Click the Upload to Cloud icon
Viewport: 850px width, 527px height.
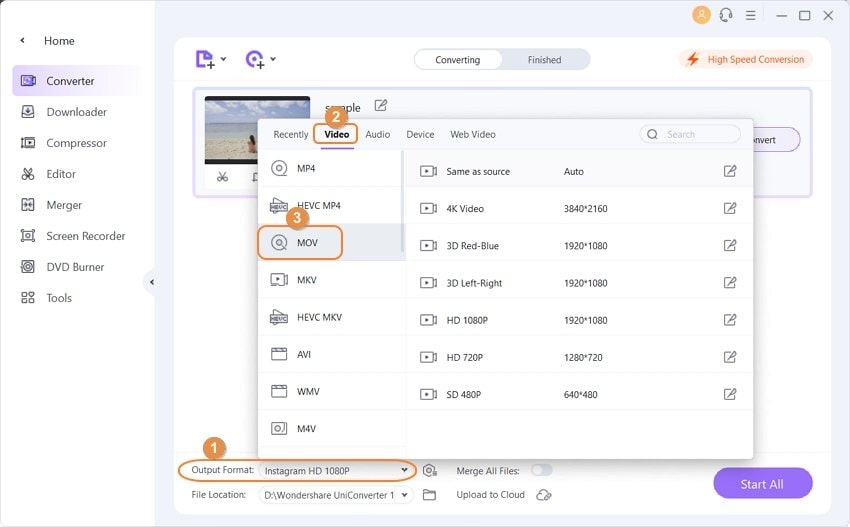pos(543,494)
